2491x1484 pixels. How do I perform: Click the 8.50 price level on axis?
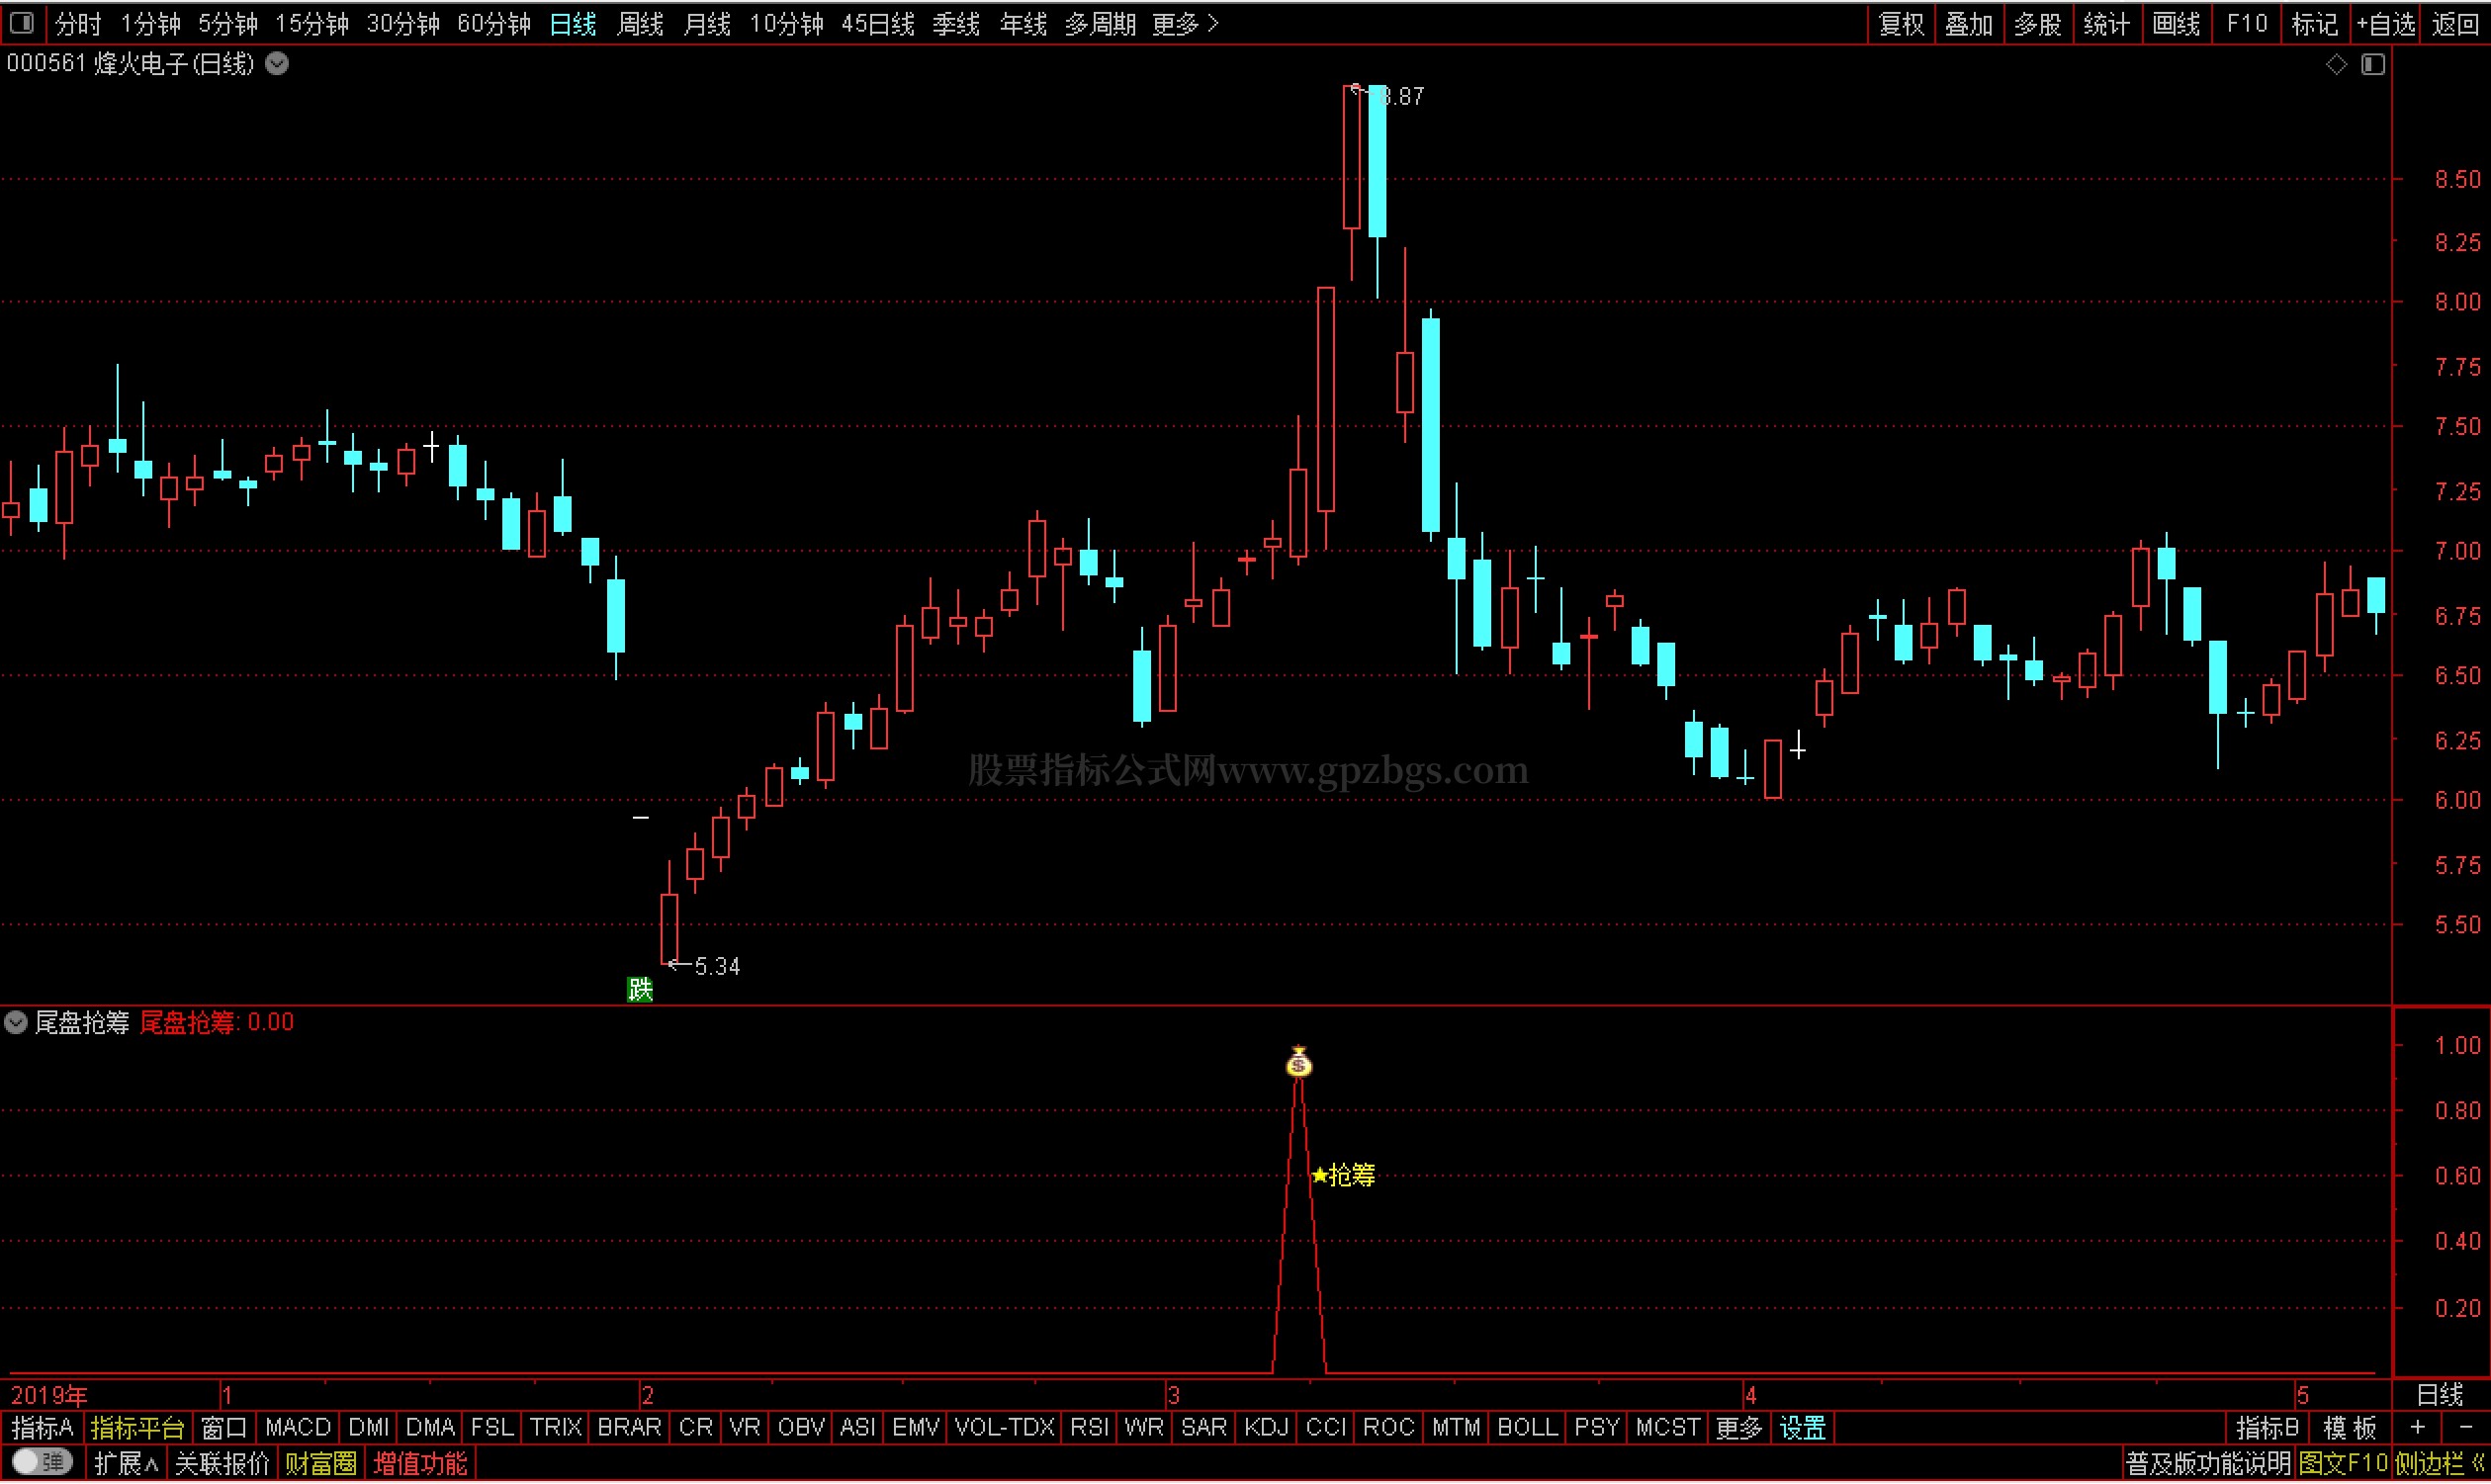coord(2456,180)
